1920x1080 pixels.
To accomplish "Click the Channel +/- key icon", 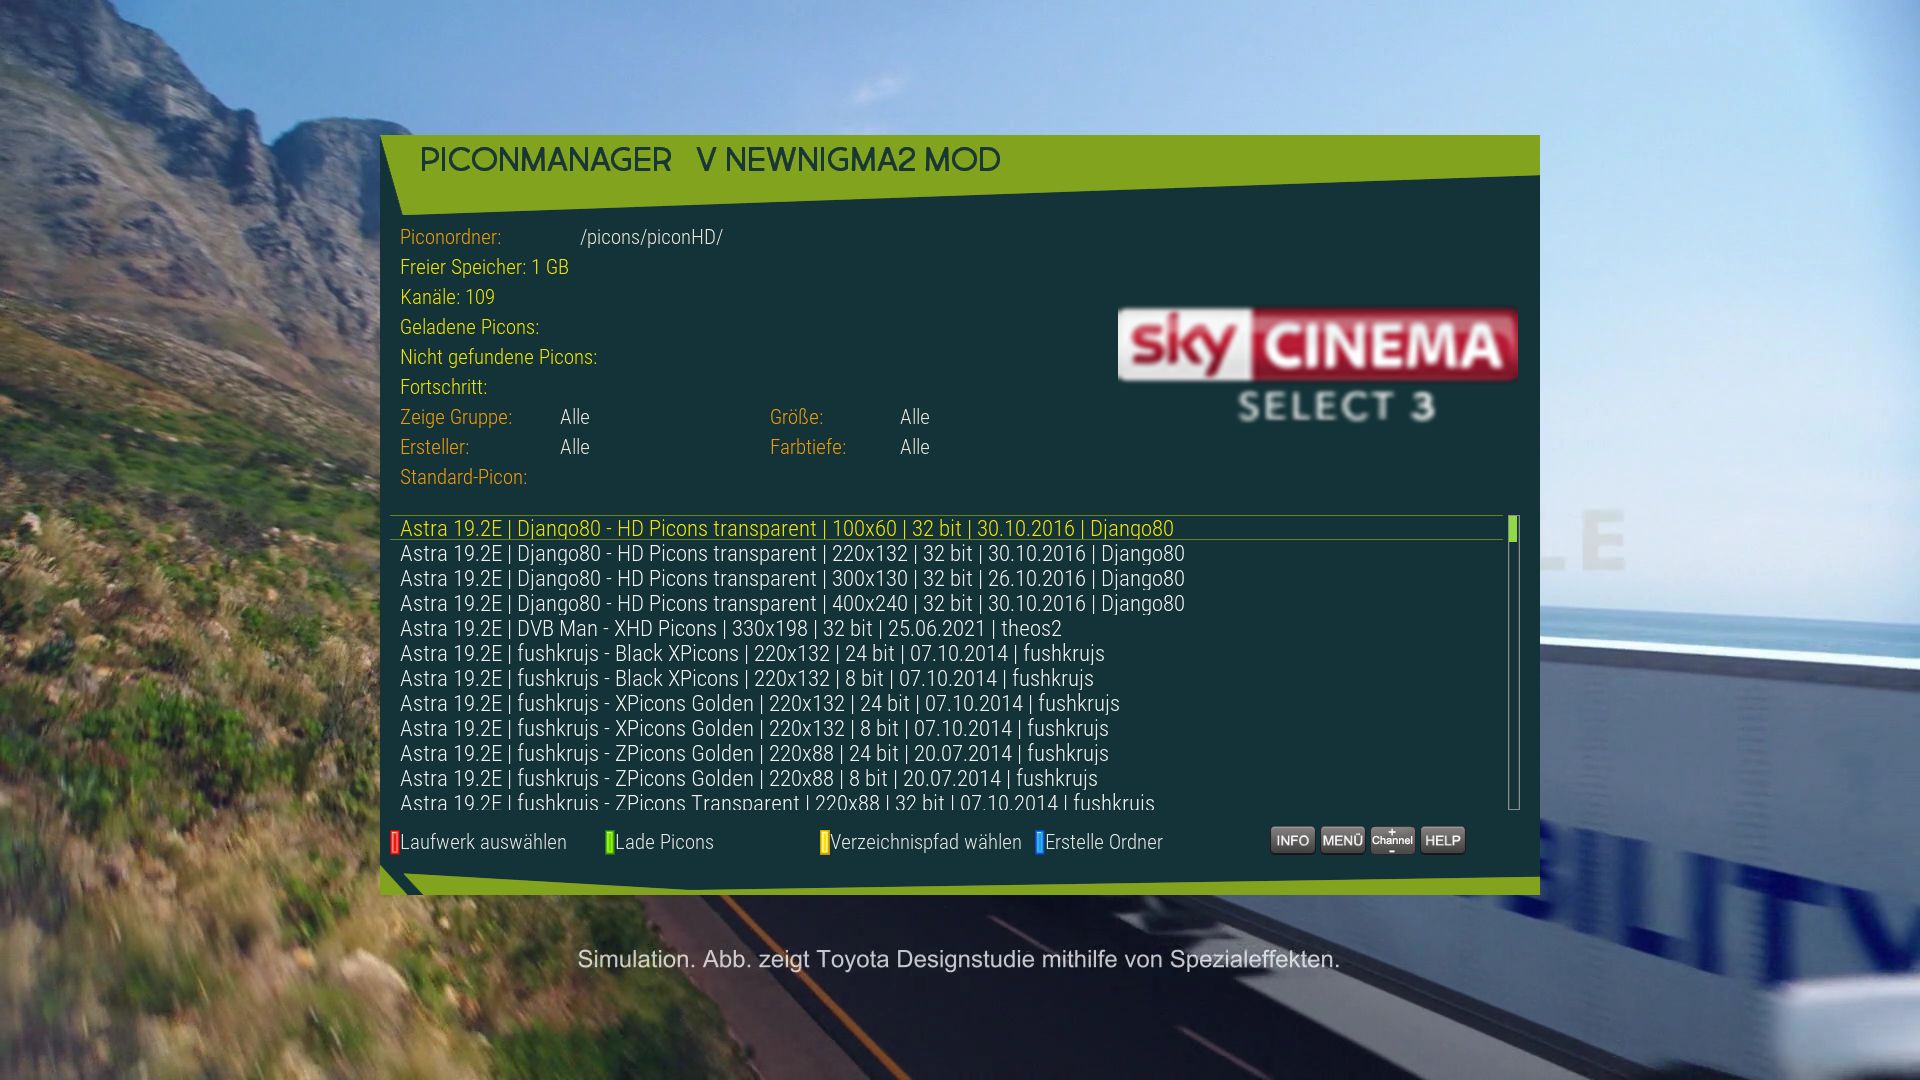I will click(1392, 840).
